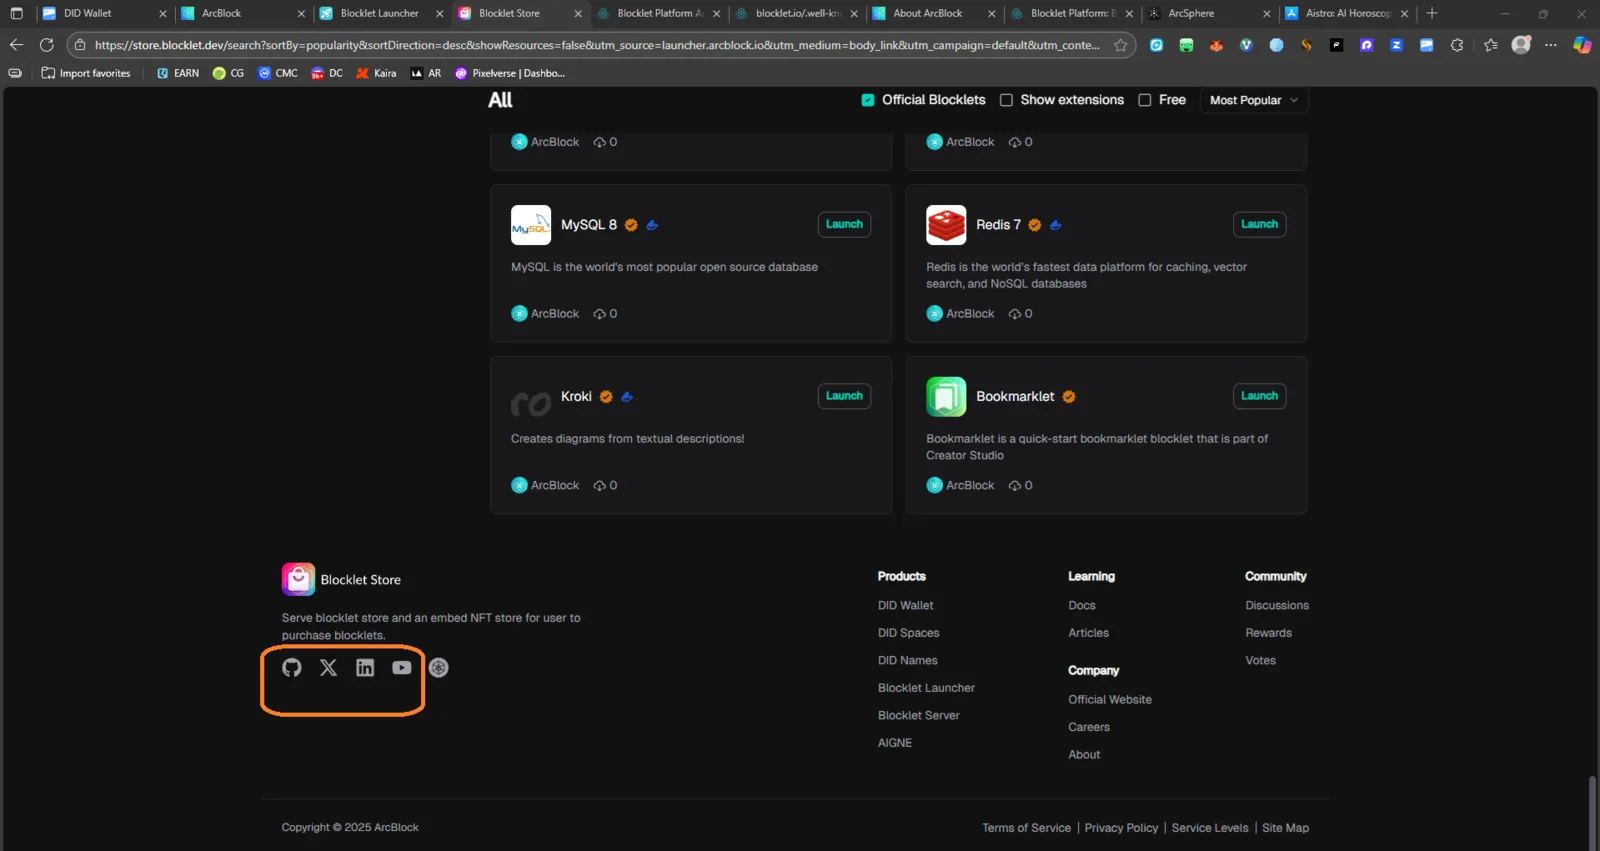Open the Pixelverse Dashboard bookmark

pos(510,73)
